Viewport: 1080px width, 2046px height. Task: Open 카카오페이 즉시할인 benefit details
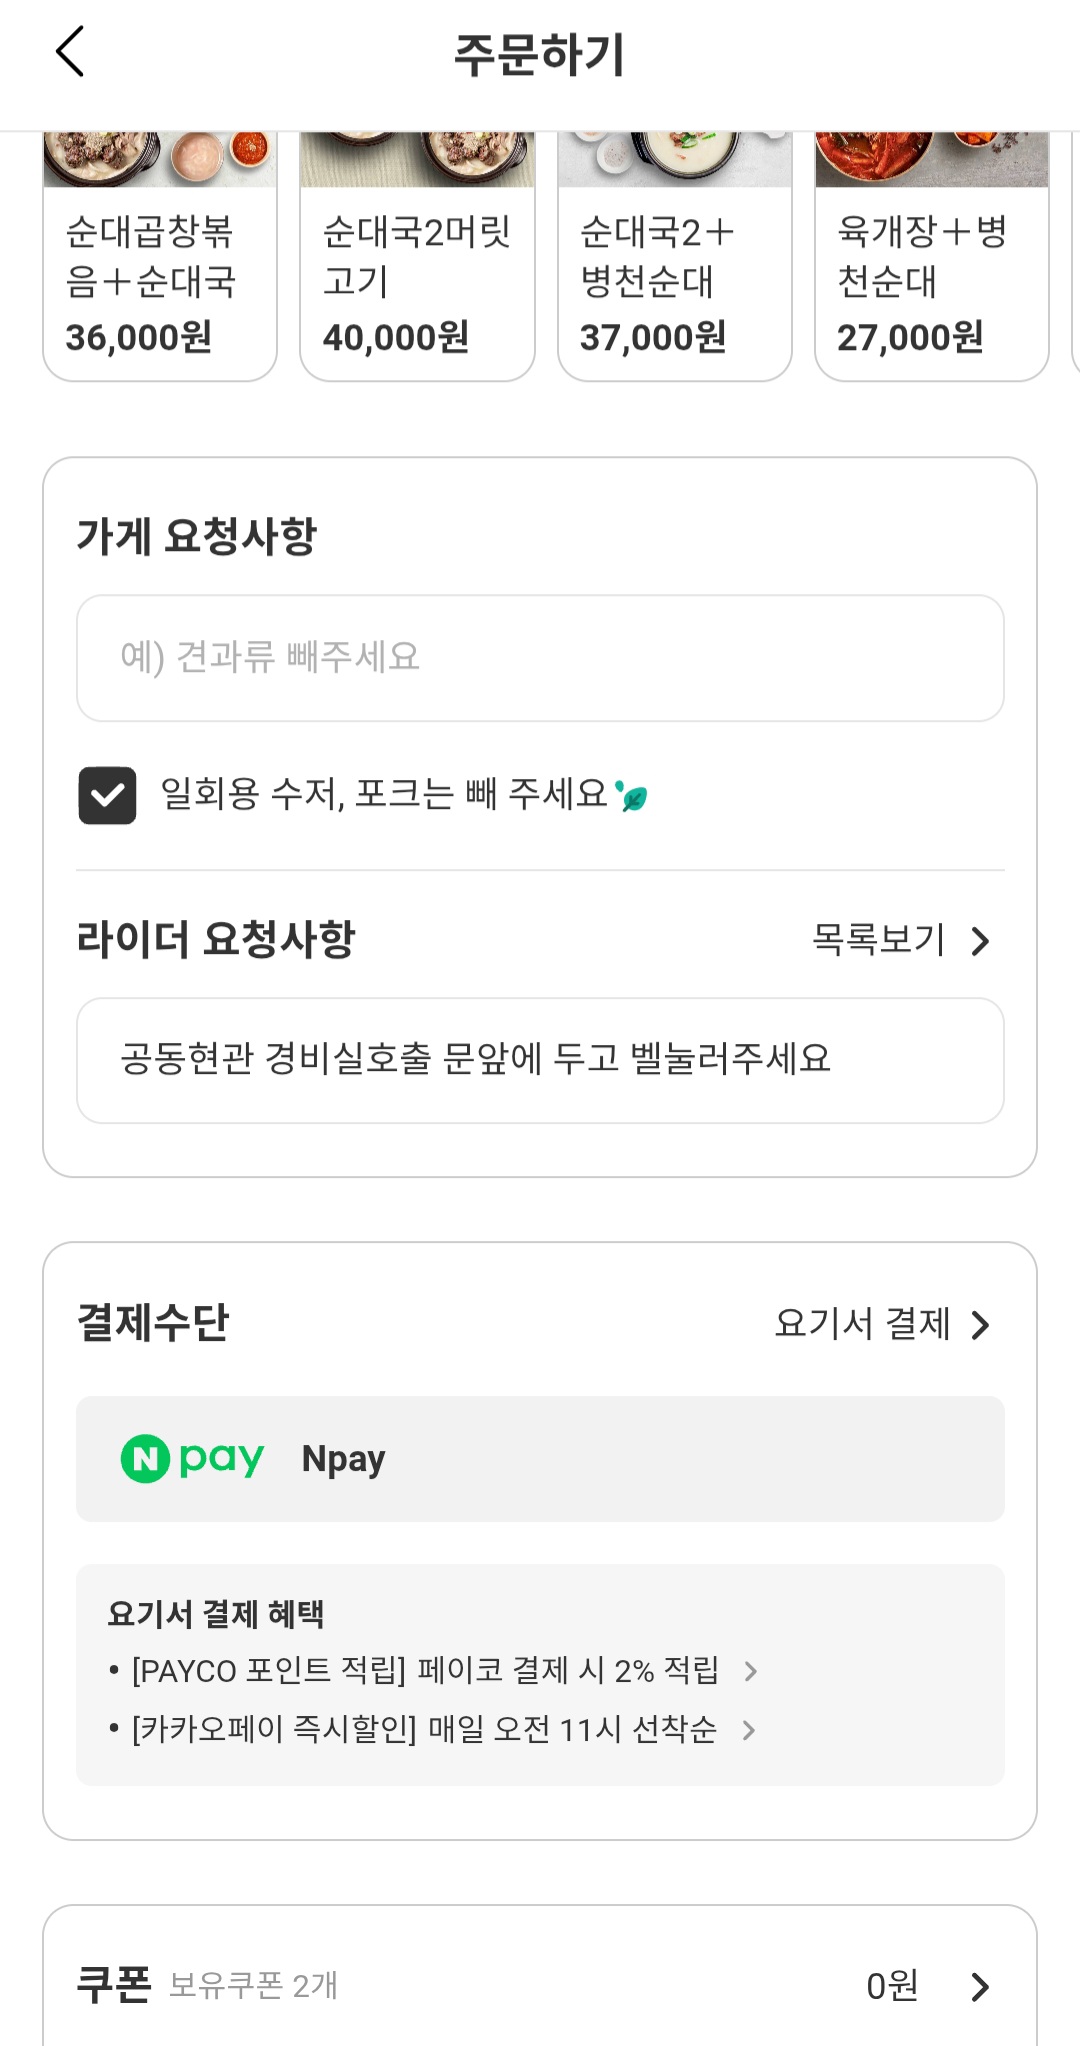tap(424, 1729)
